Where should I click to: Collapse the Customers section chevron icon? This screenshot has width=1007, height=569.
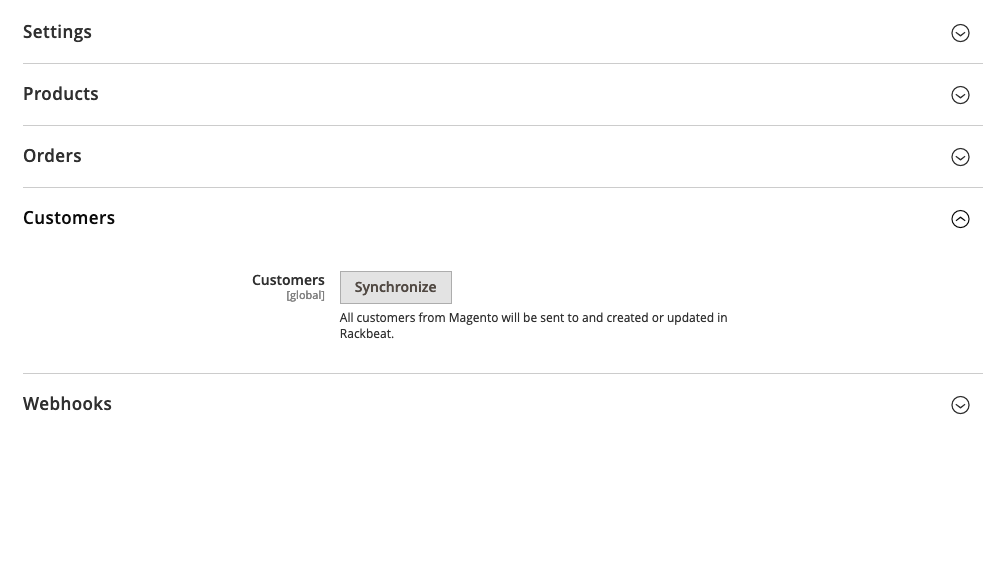tap(960, 219)
